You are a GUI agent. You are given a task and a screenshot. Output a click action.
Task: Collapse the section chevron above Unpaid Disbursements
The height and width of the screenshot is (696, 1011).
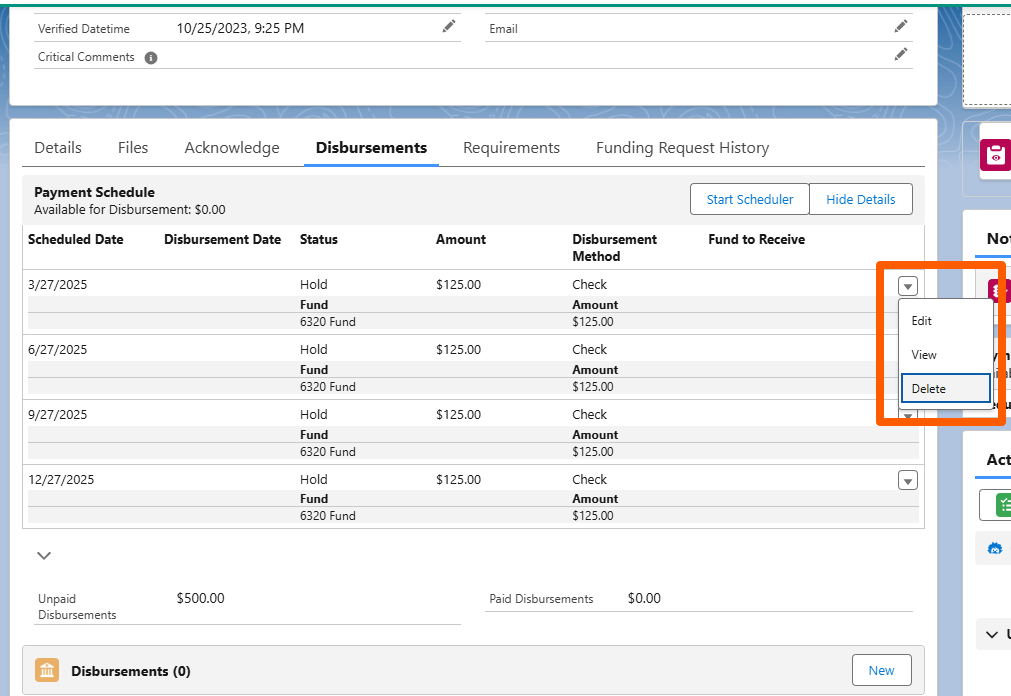click(x=44, y=555)
